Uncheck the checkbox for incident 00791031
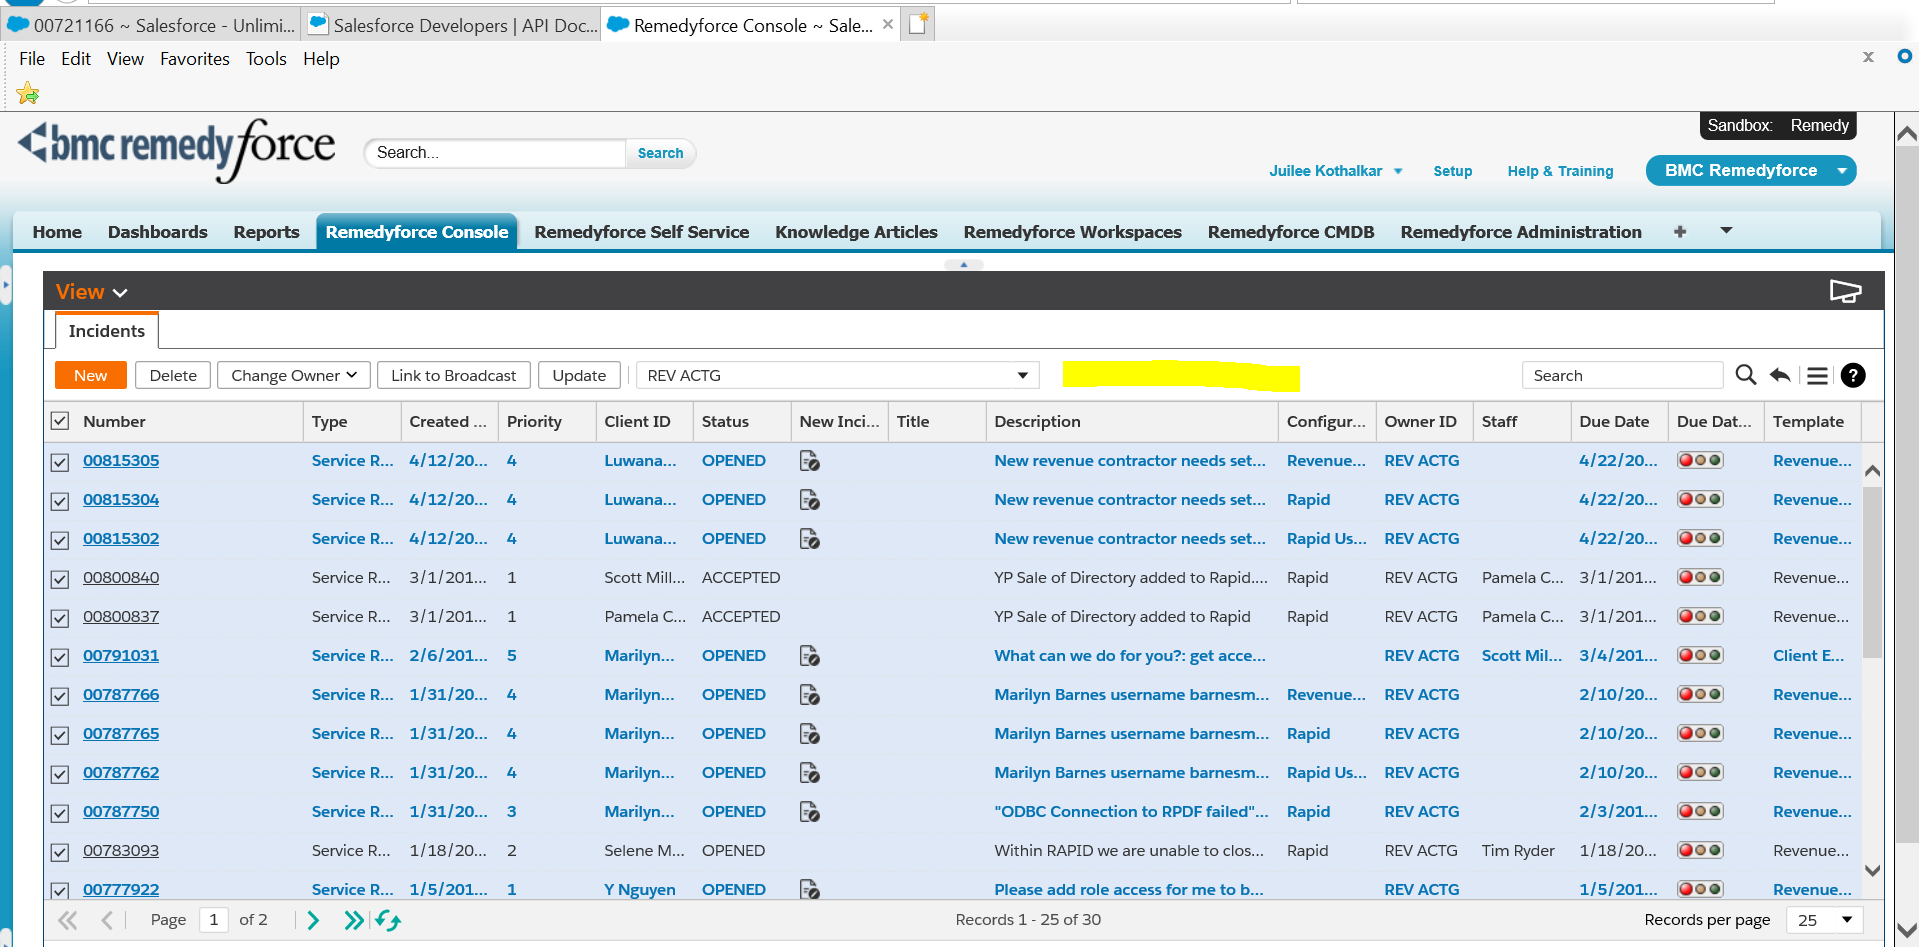 pyautogui.click(x=60, y=657)
